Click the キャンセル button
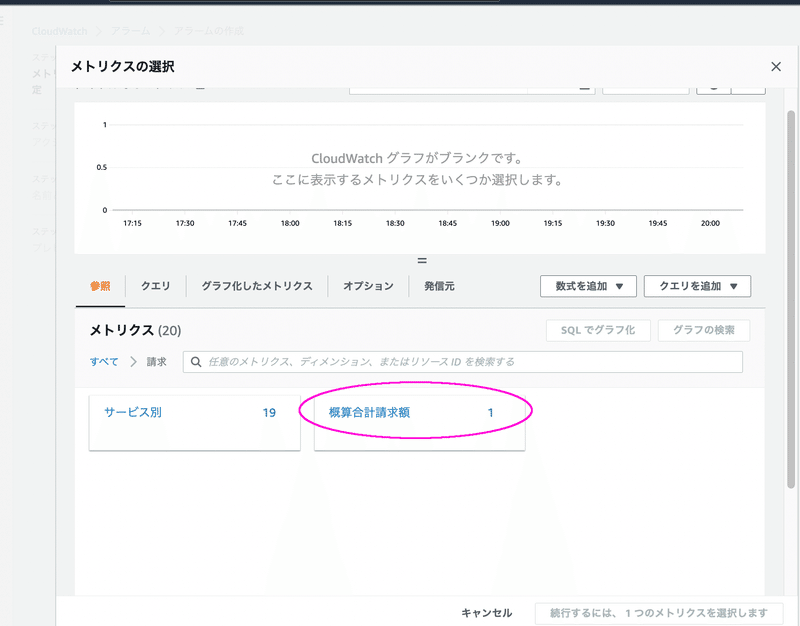Screen dimensions: 800x626 click(487, 613)
